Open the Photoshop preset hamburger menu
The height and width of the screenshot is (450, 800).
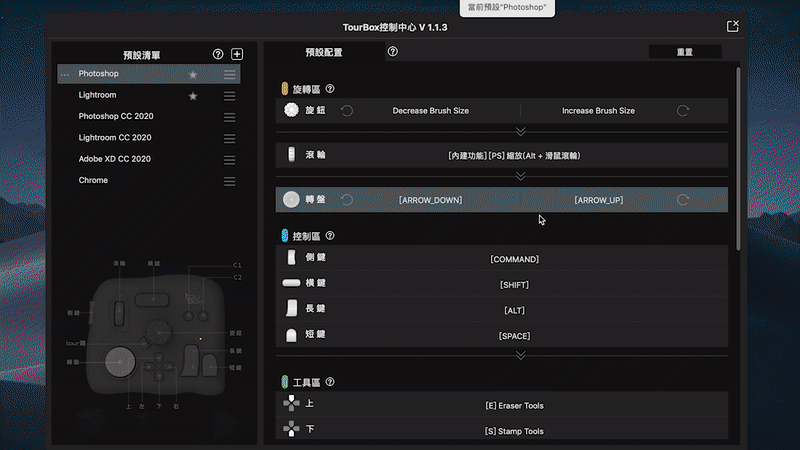click(230, 74)
